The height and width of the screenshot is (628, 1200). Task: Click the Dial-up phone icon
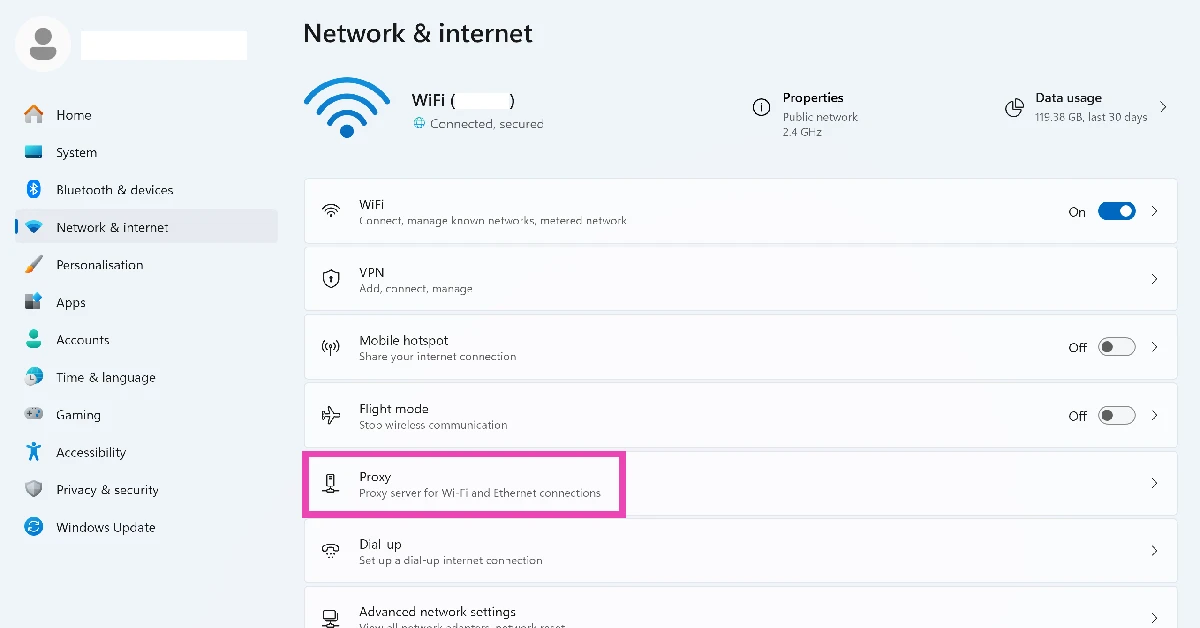pos(331,550)
